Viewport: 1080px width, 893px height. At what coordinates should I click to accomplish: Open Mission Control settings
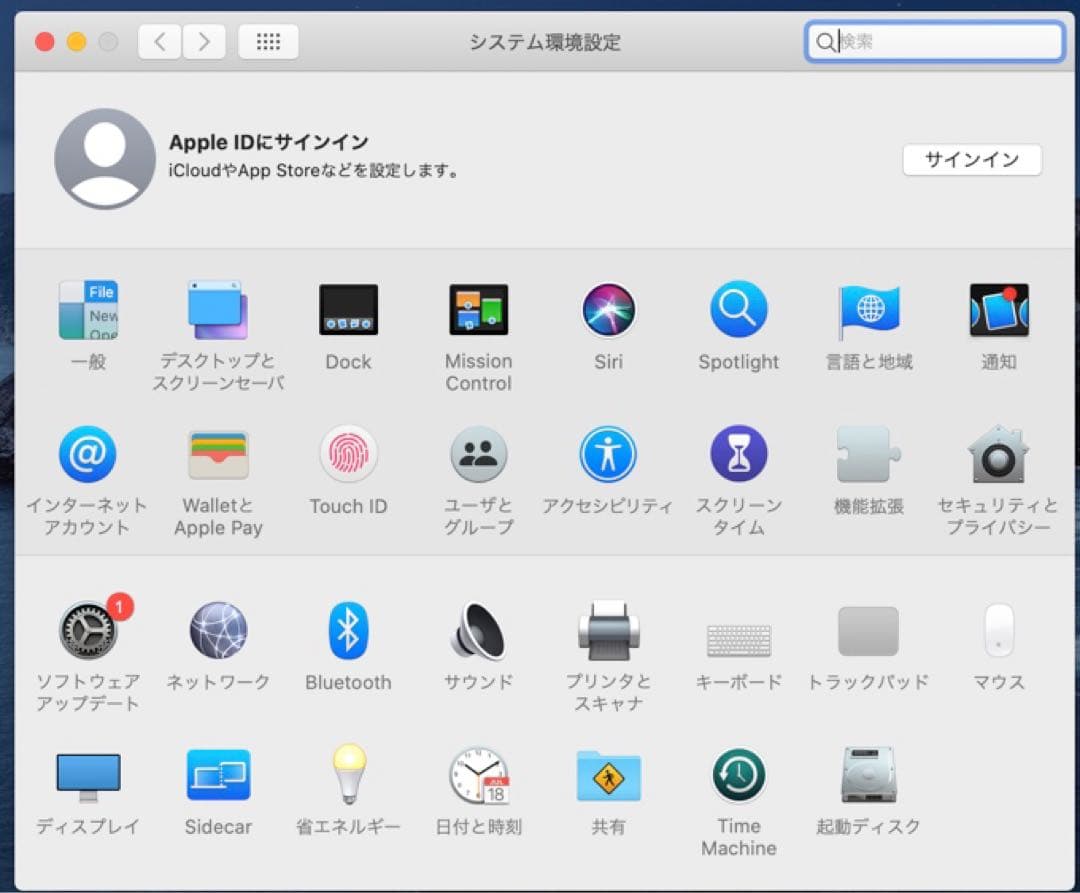point(478,309)
